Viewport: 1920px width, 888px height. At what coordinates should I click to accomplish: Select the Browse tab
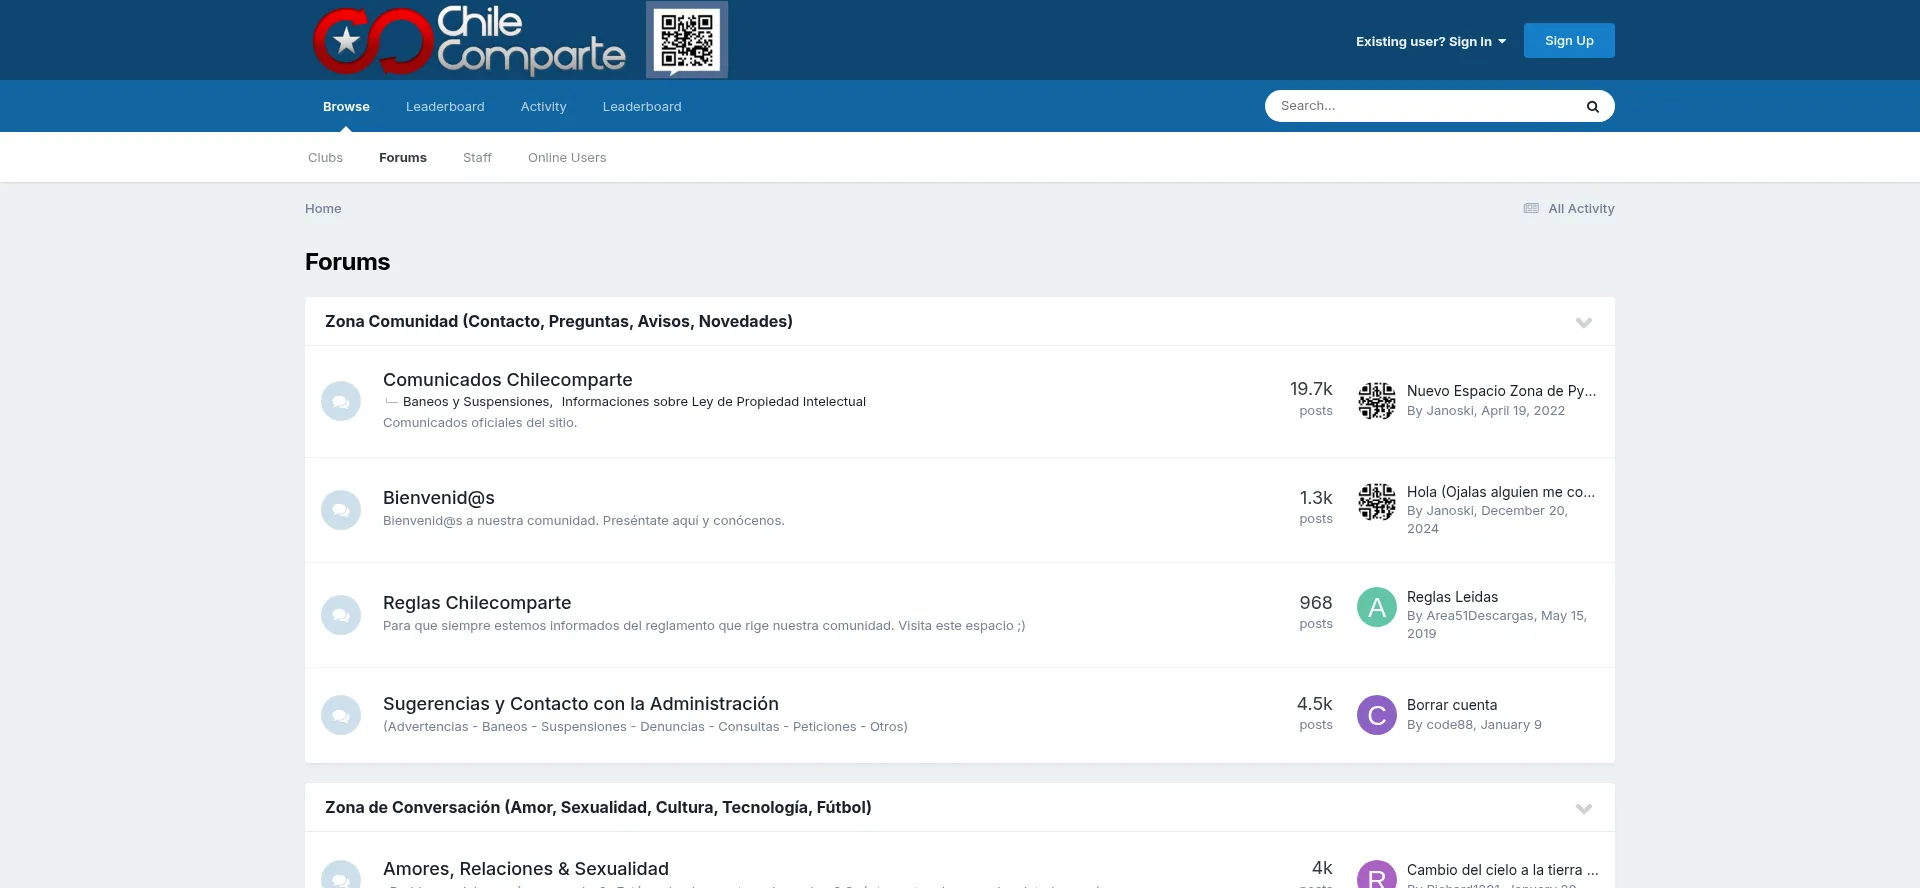click(x=346, y=107)
